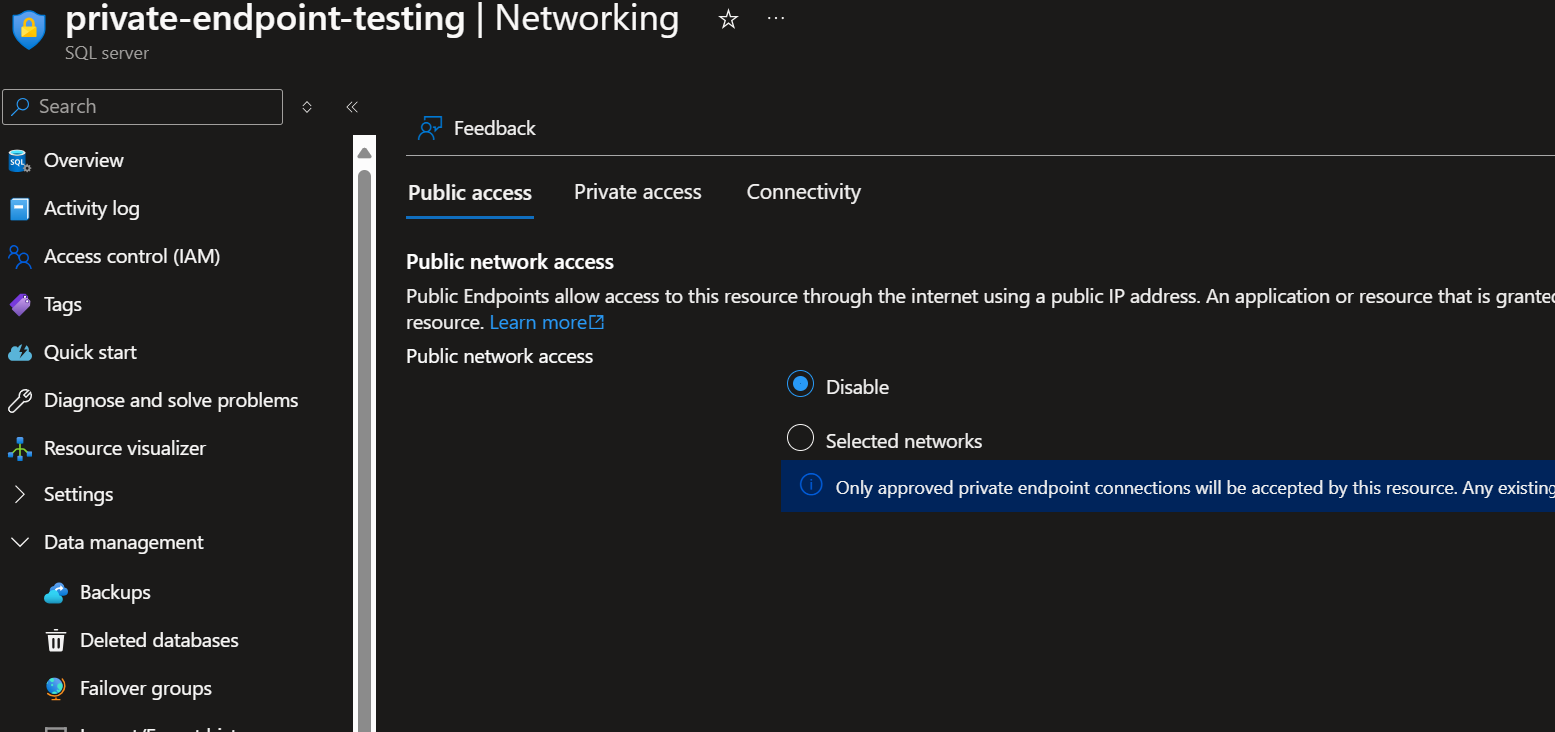Click the private-endpoint-testing | Networking title

tap(371, 19)
